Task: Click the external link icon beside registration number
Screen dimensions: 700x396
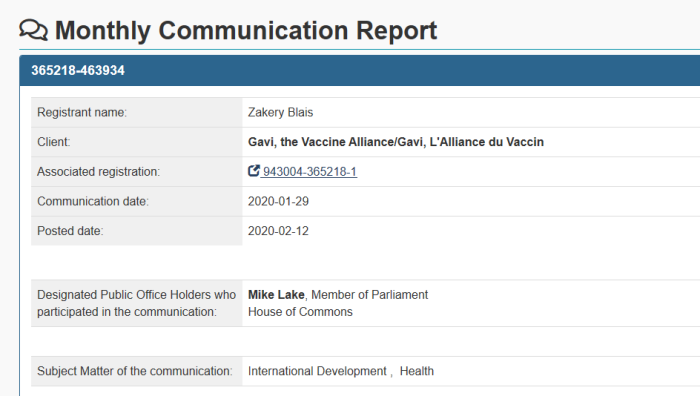Action: 254,171
